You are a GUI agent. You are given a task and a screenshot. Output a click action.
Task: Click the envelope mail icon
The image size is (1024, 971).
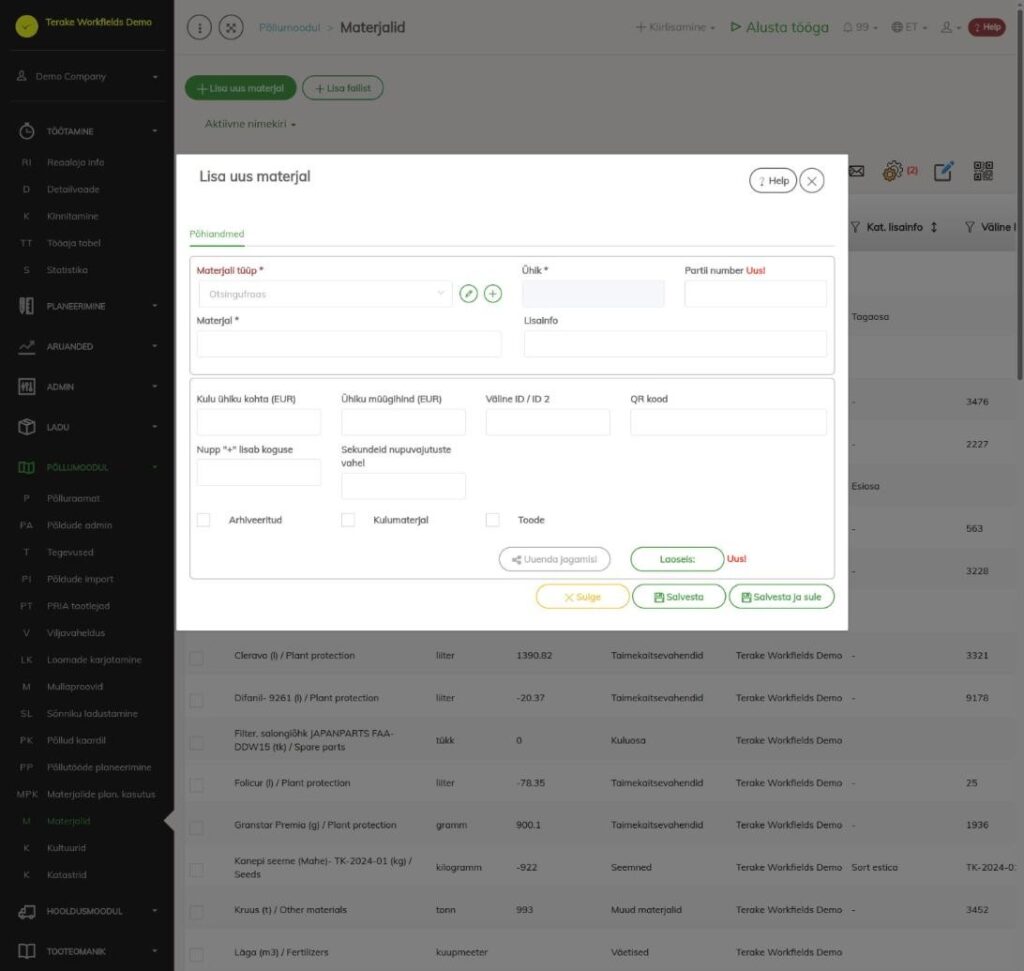[856, 171]
